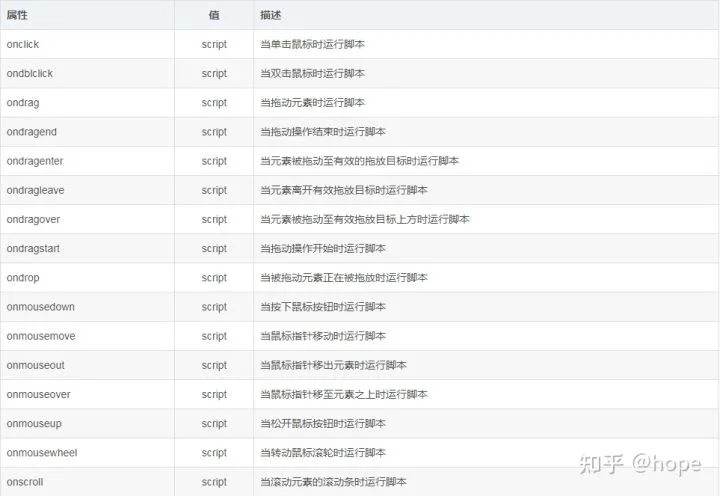Click the ondragenter description text
720x496 pixels.
359,161
